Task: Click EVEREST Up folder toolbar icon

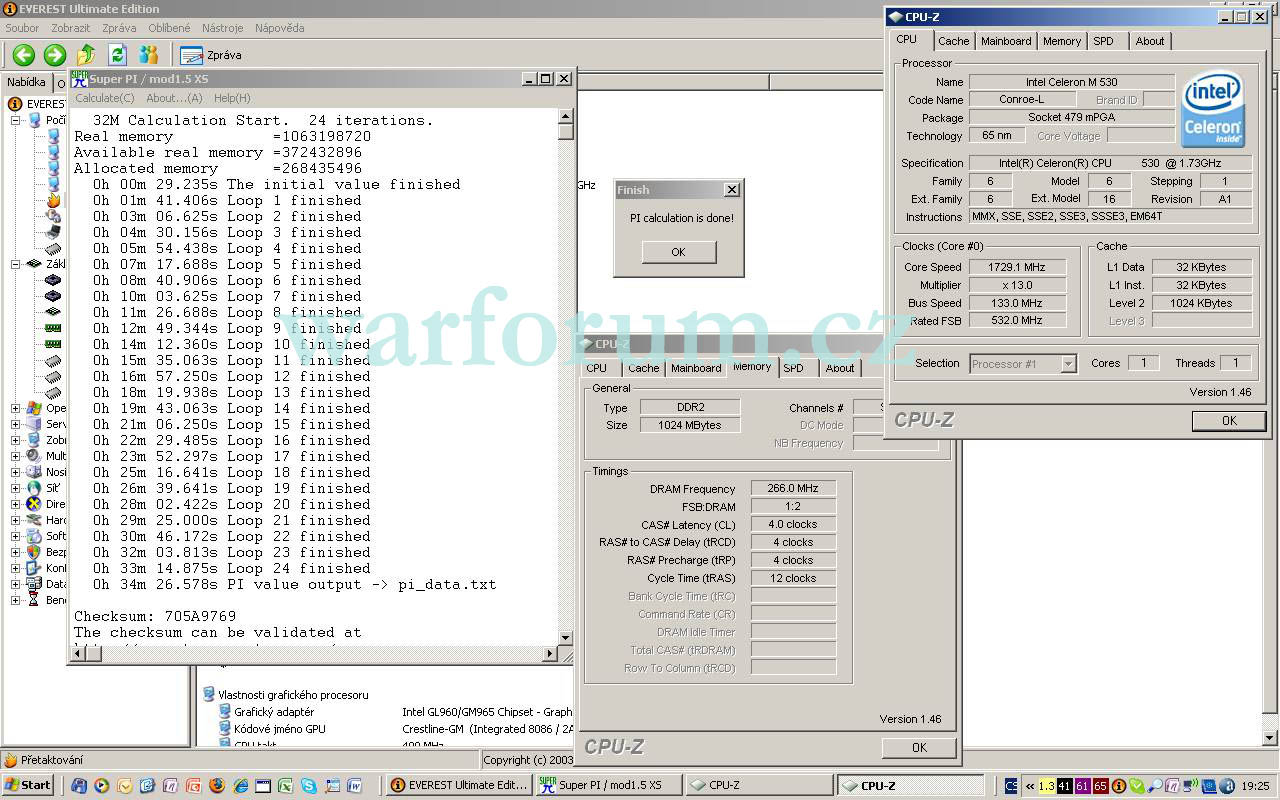Action: click(x=86, y=55)
